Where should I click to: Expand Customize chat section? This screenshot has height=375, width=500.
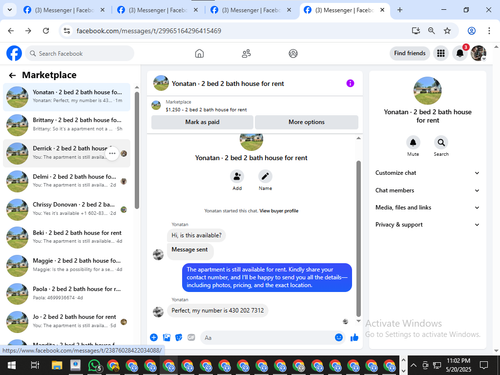point(427,173)
